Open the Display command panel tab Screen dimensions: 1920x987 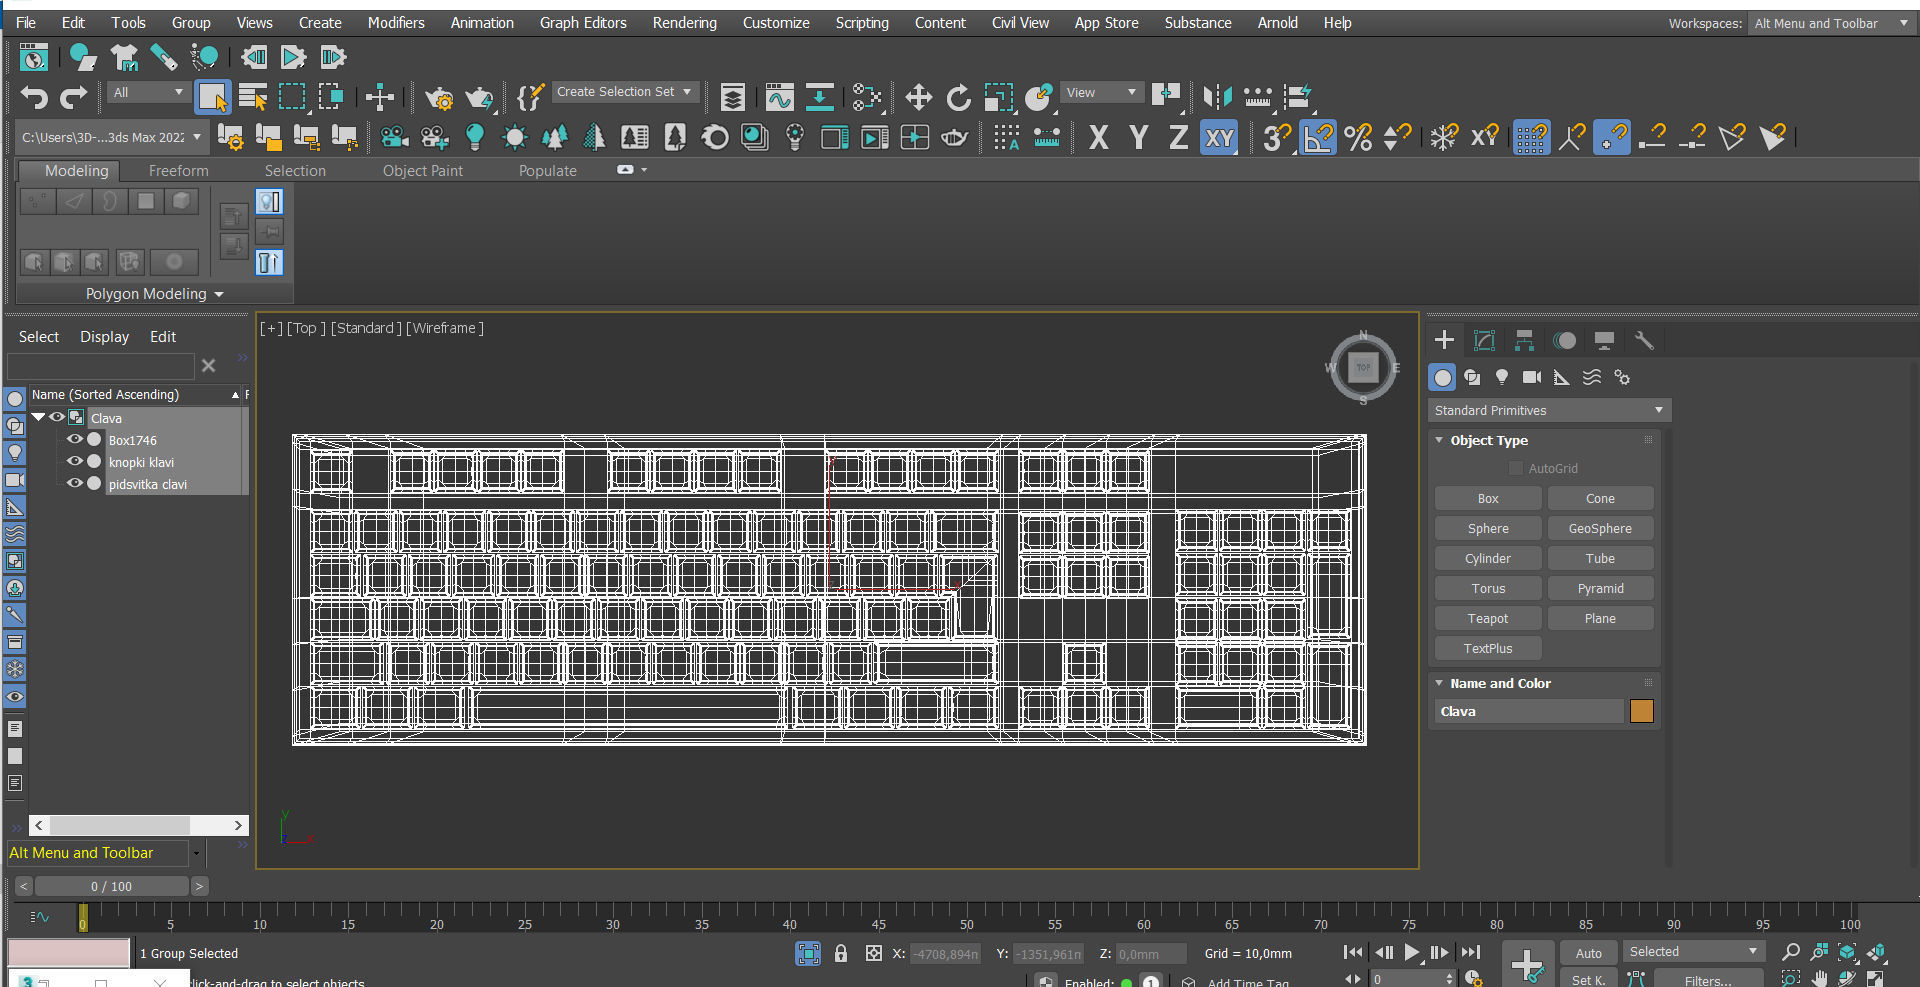pos(1604,341)
